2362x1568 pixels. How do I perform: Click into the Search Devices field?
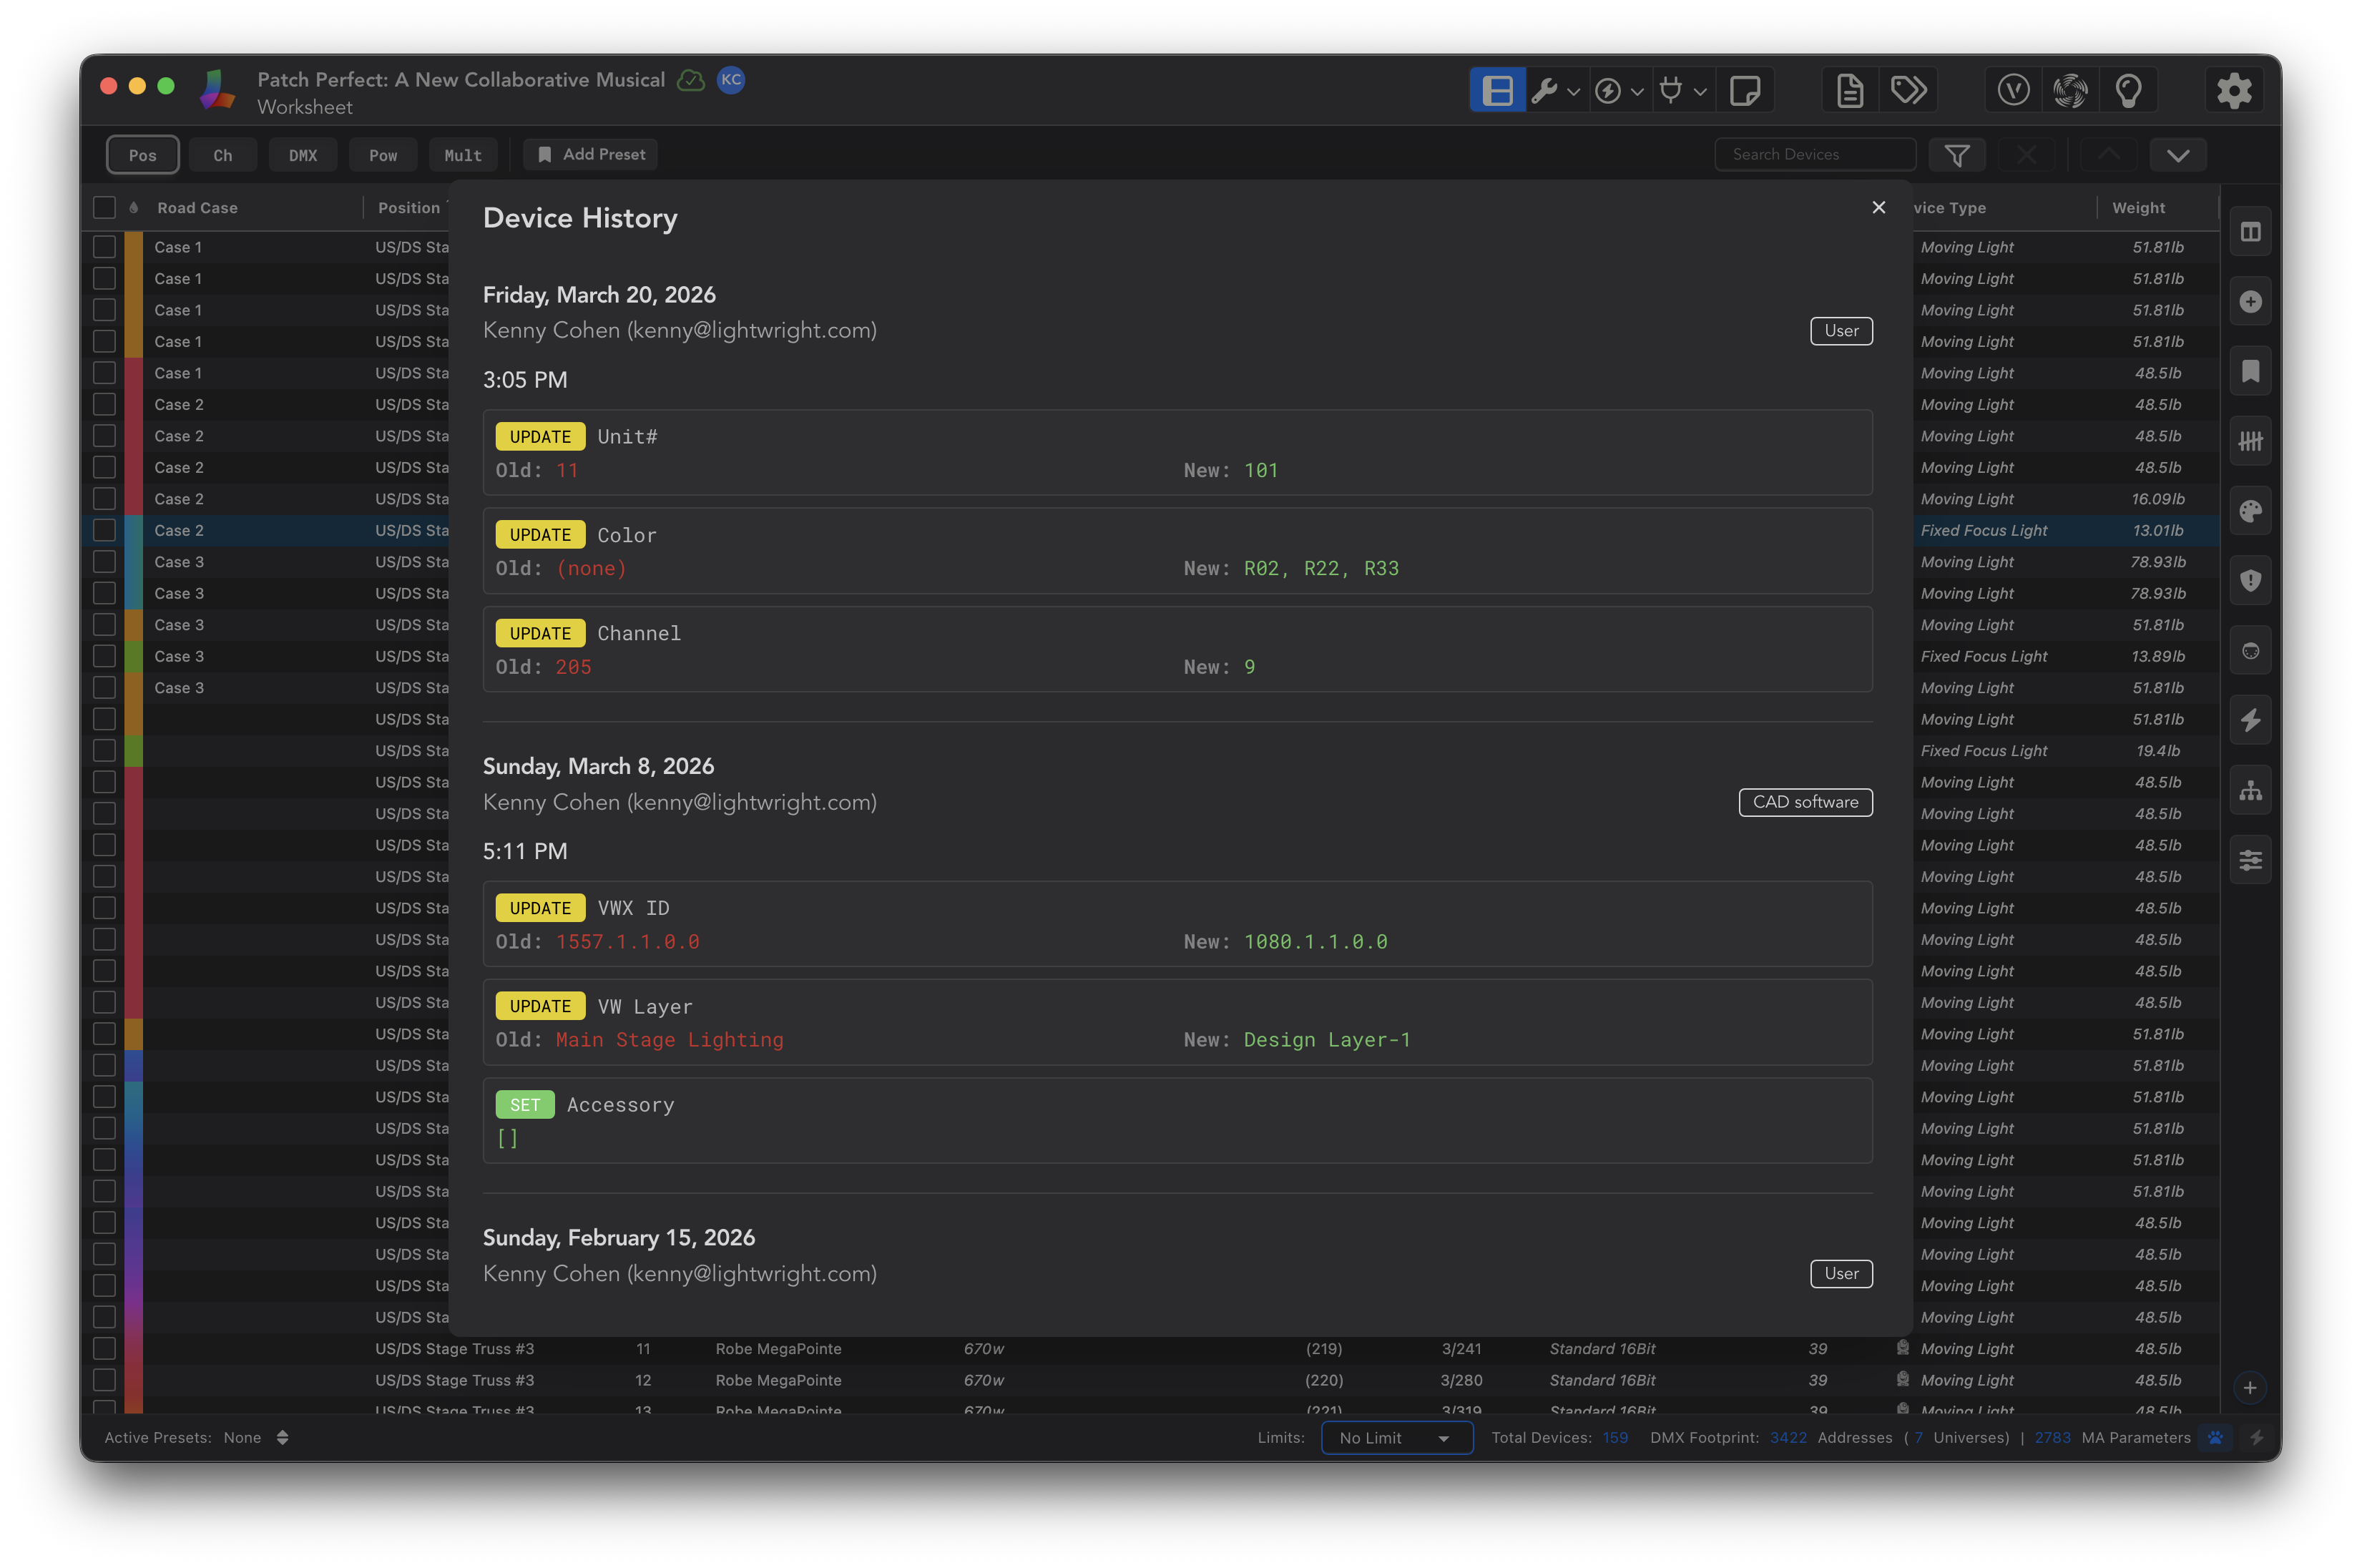1814,155
